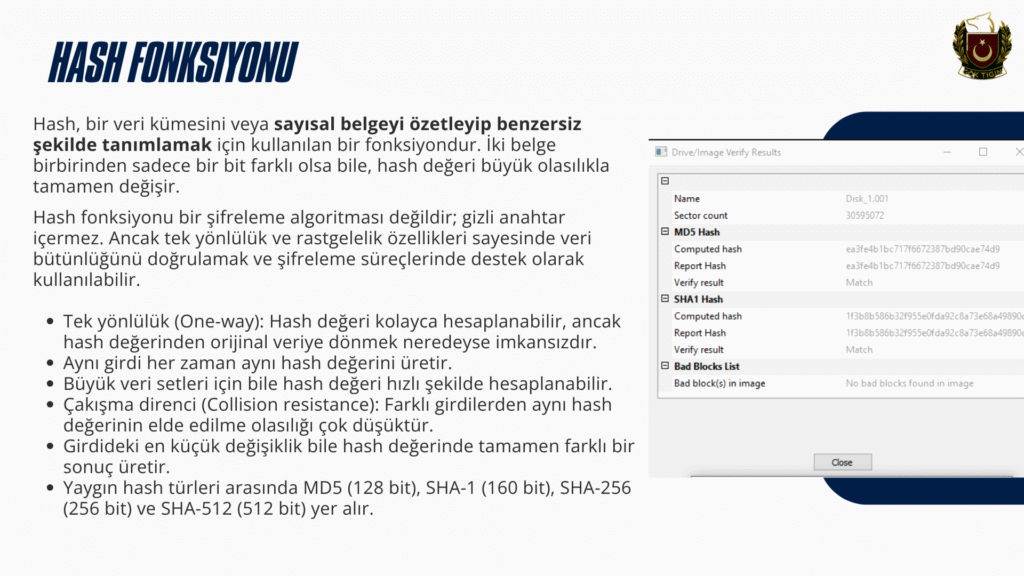Click the Drive/Image Verify Results window icon
This screenshot has width=1024, height=576.
[660, 152]
